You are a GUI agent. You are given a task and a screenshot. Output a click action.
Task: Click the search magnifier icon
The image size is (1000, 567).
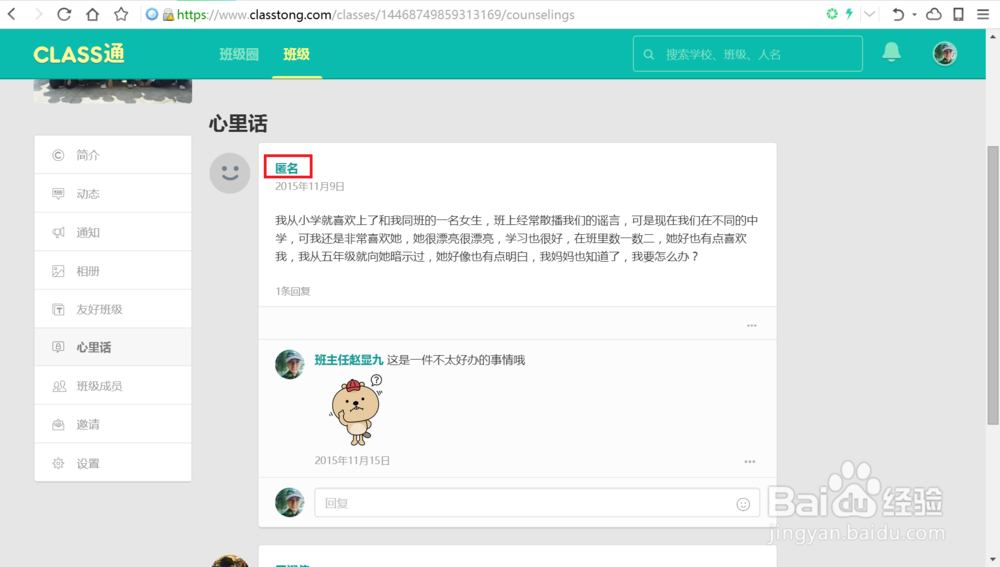click(649, 54)
